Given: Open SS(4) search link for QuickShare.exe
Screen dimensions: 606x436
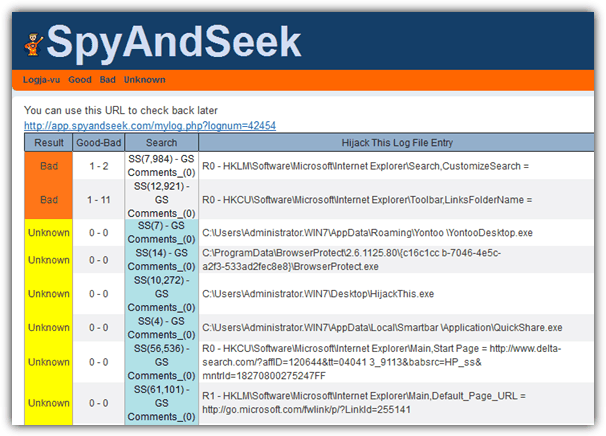Looking at the screenshot, I should 161,321.
